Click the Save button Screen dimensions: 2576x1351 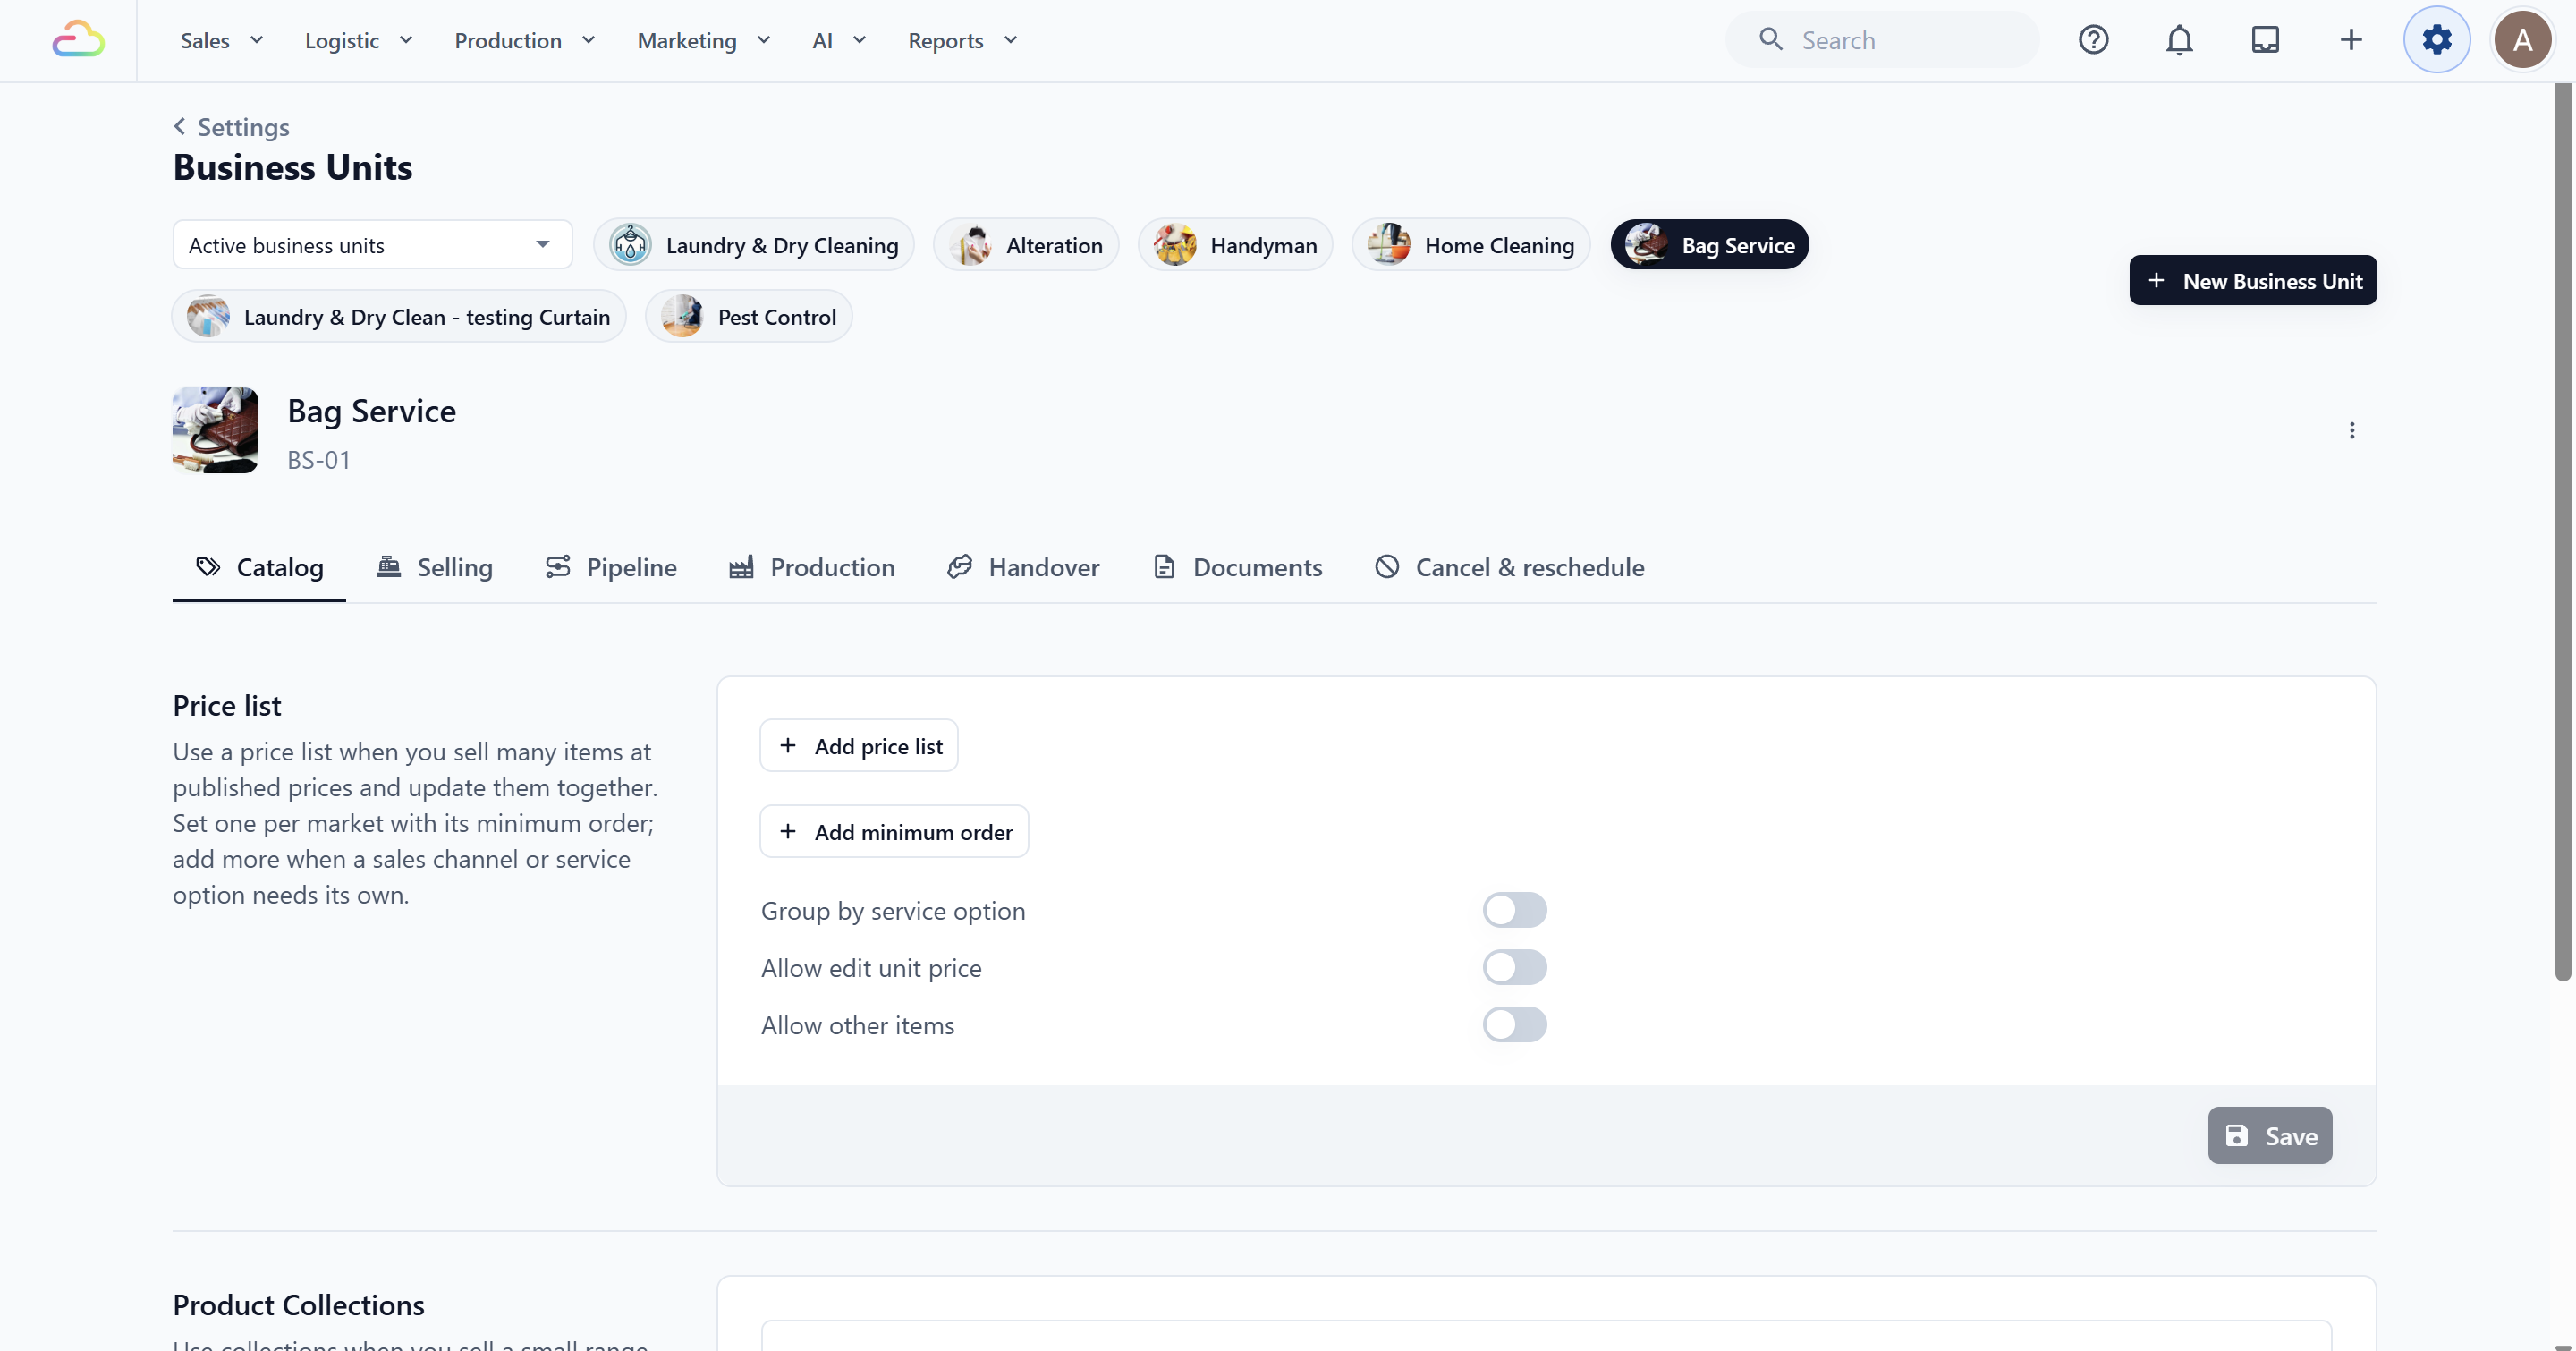click(x=2270, y=1136)
